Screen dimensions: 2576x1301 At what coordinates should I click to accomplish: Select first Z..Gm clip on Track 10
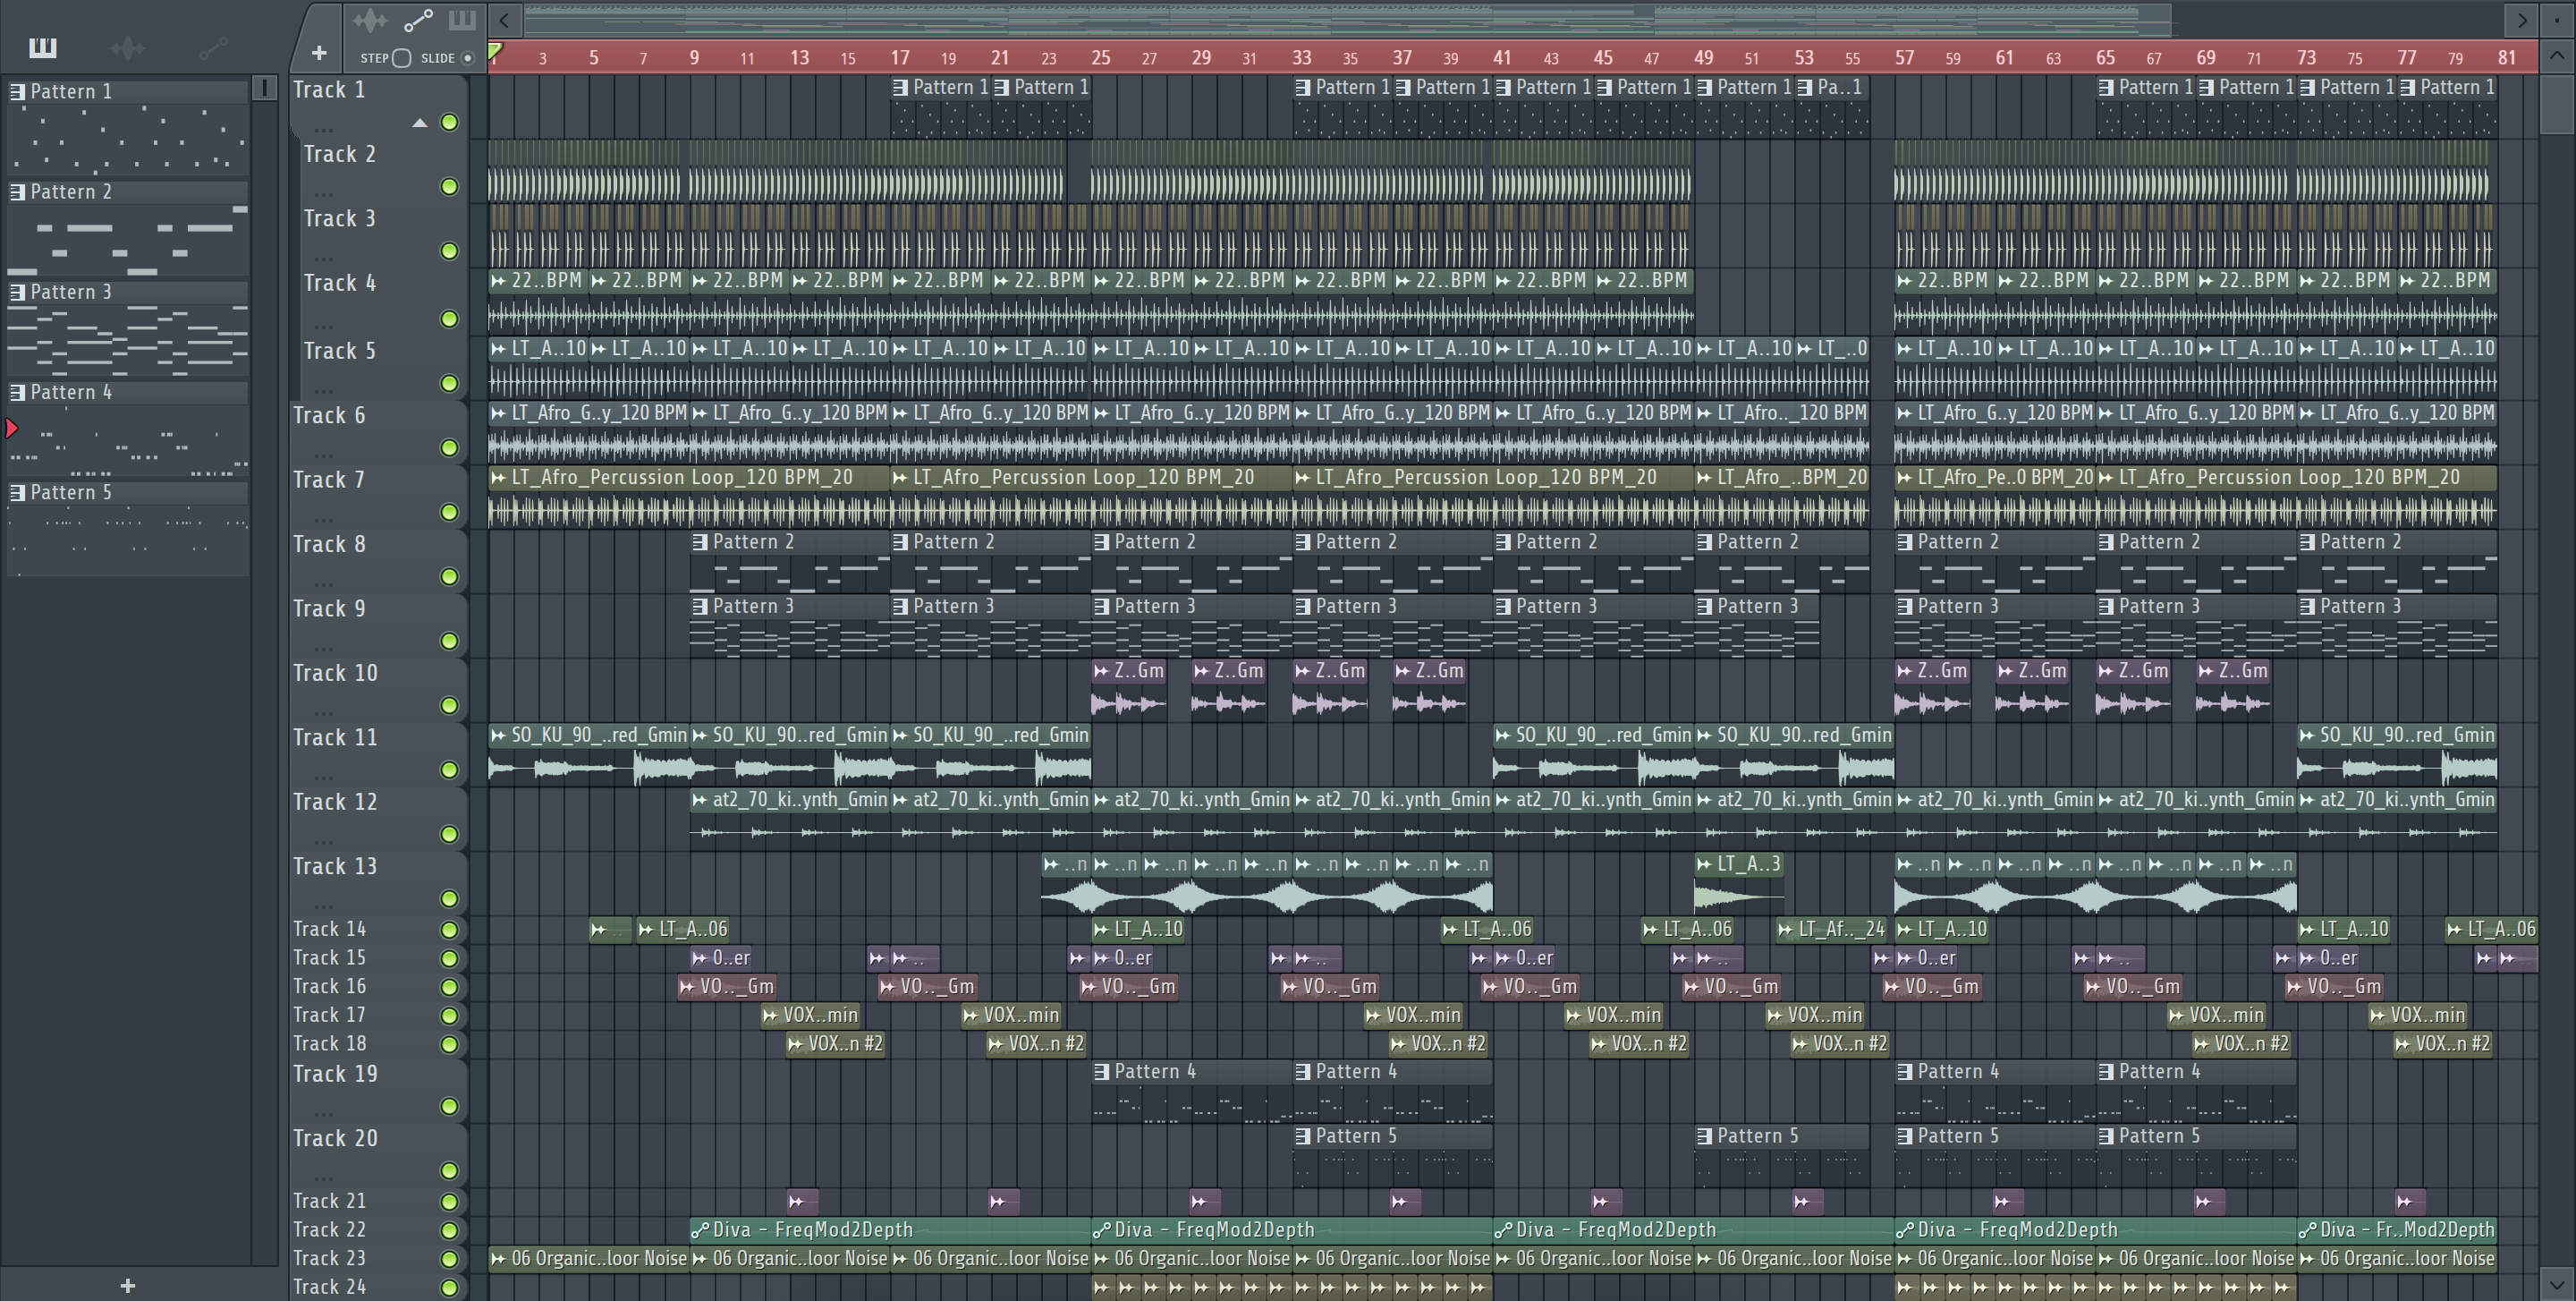[x=1129, y=689]
